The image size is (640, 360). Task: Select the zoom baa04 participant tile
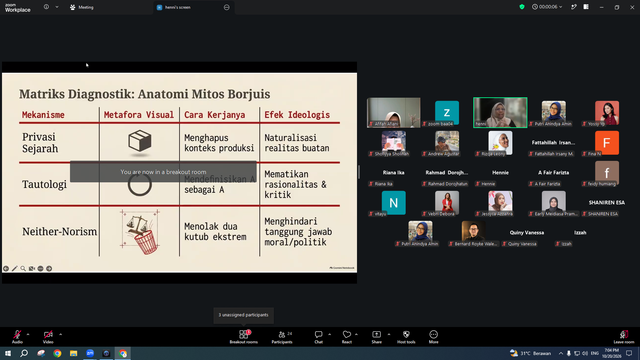click(x=447, y=112)
